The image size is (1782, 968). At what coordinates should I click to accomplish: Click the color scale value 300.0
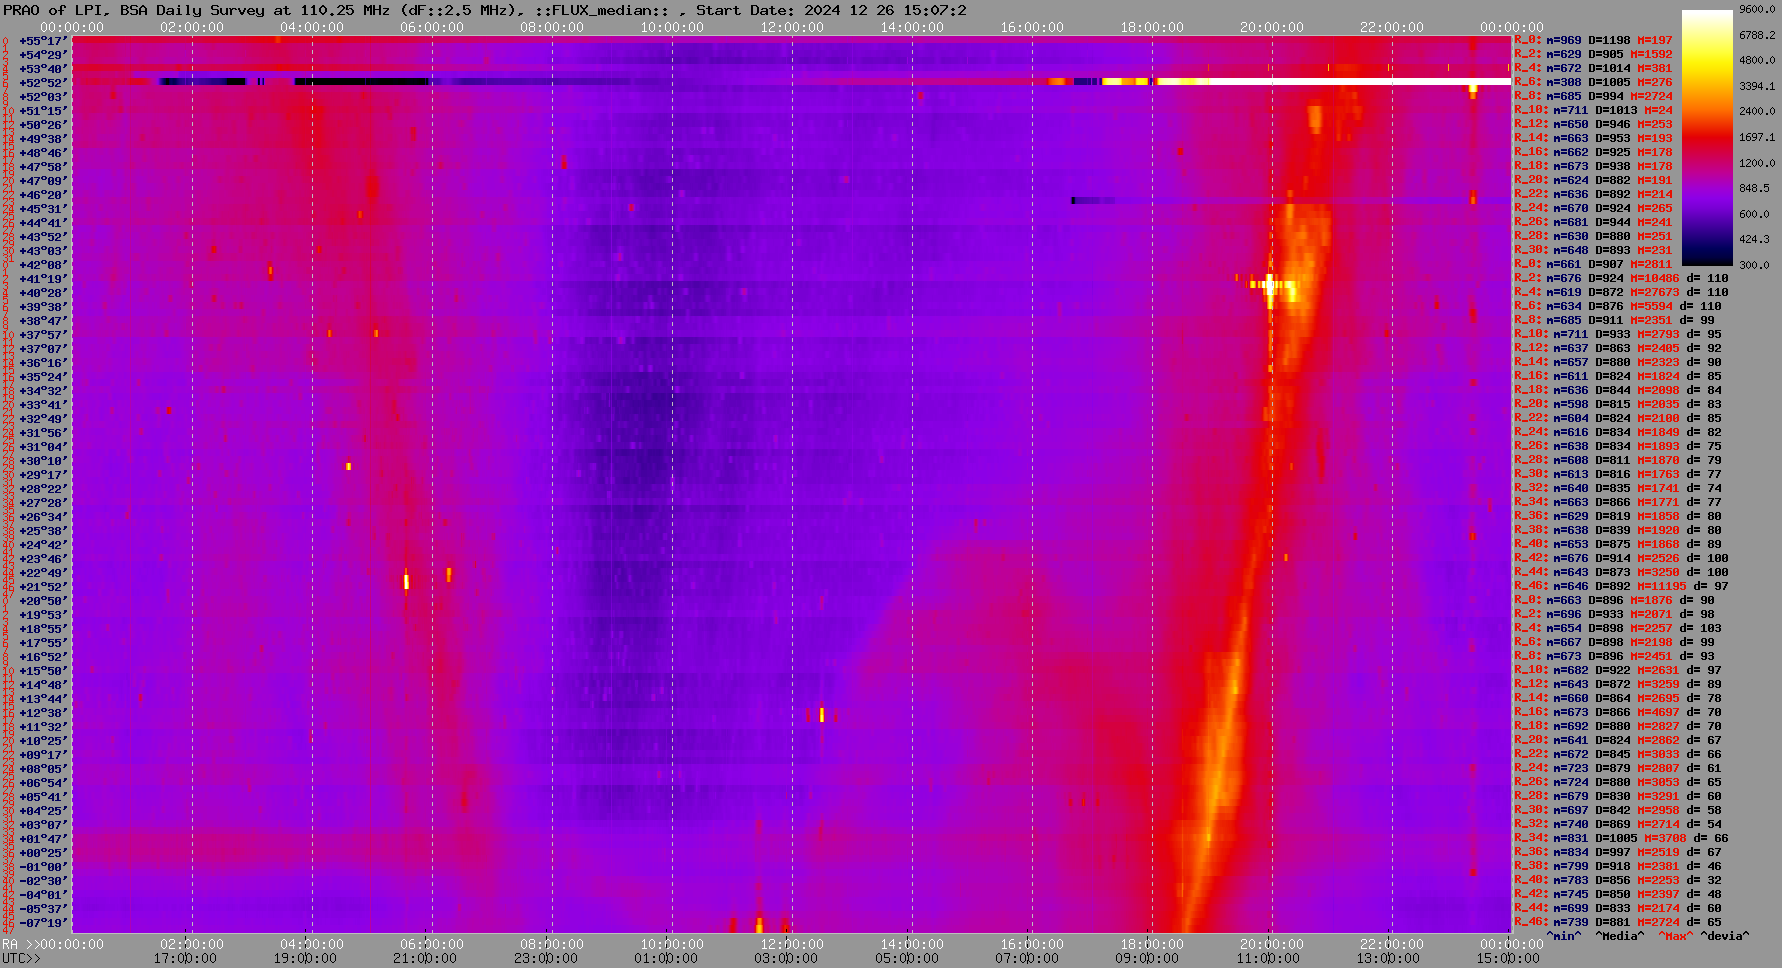click(1755, 265)
